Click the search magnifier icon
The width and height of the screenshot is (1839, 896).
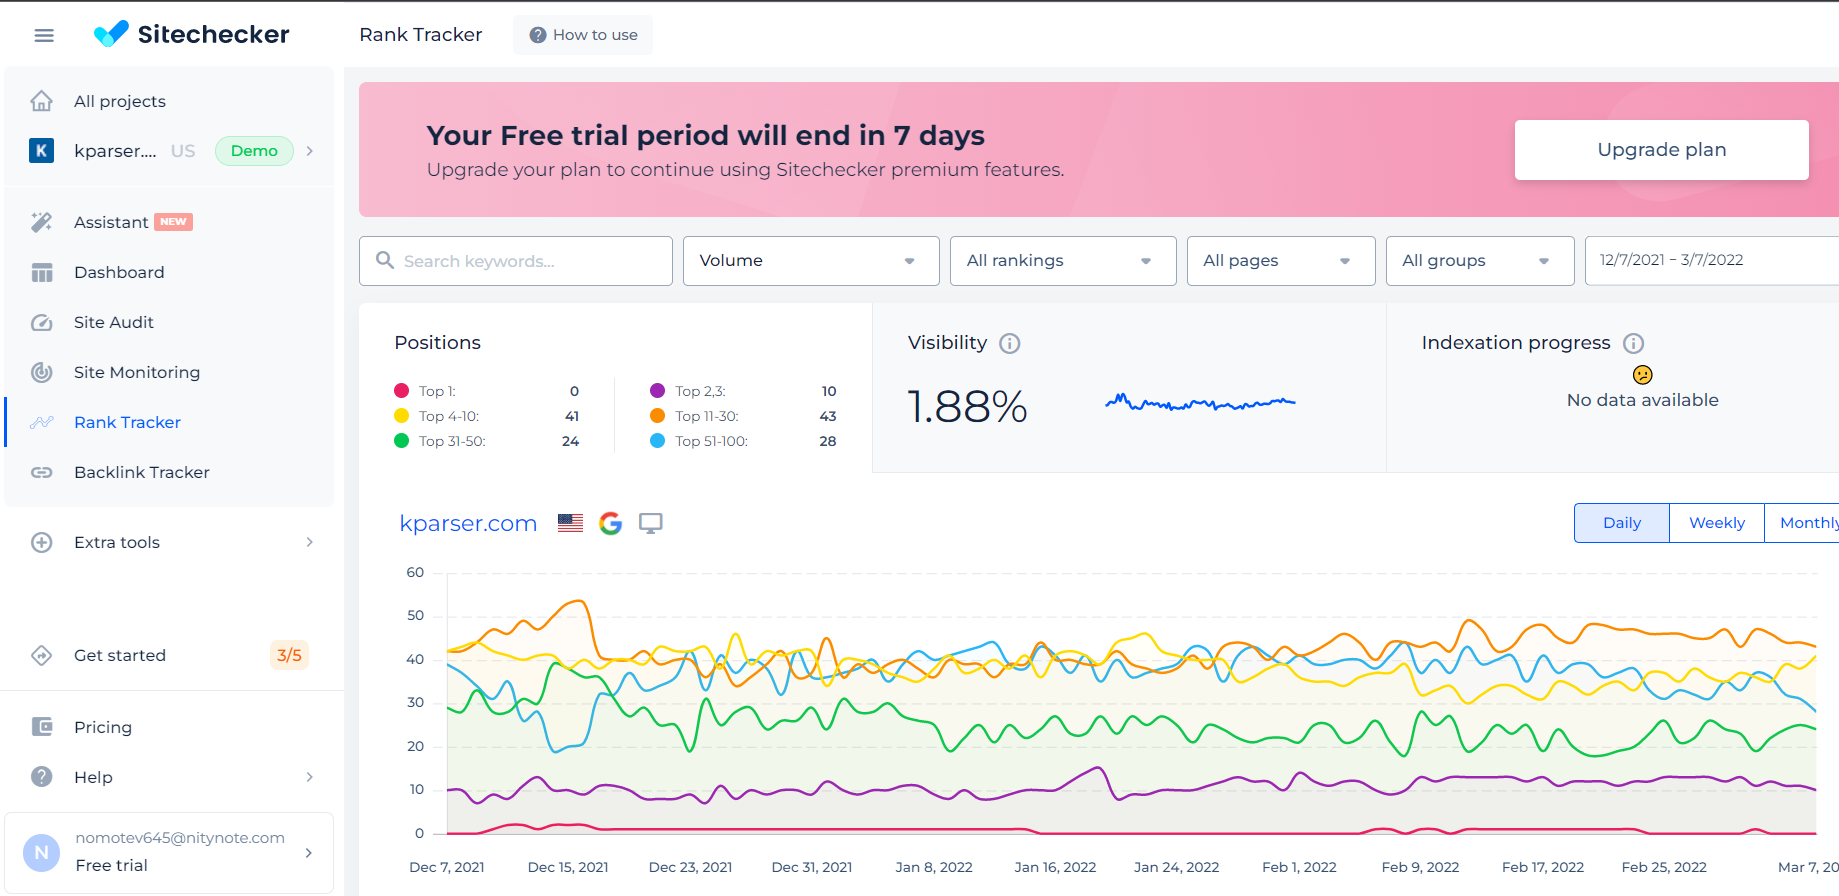pos(385,260)
